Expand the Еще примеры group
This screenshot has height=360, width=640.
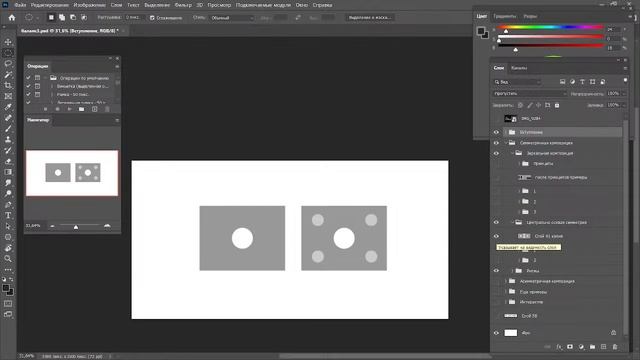(x=506, y=292)
